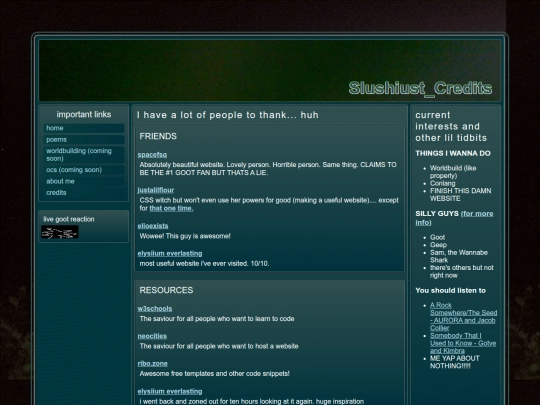The width and height of the screenshot is (540, 405).
Task: Open the justalilflour link
Action: pyautogui.click(x=156, y=190)
